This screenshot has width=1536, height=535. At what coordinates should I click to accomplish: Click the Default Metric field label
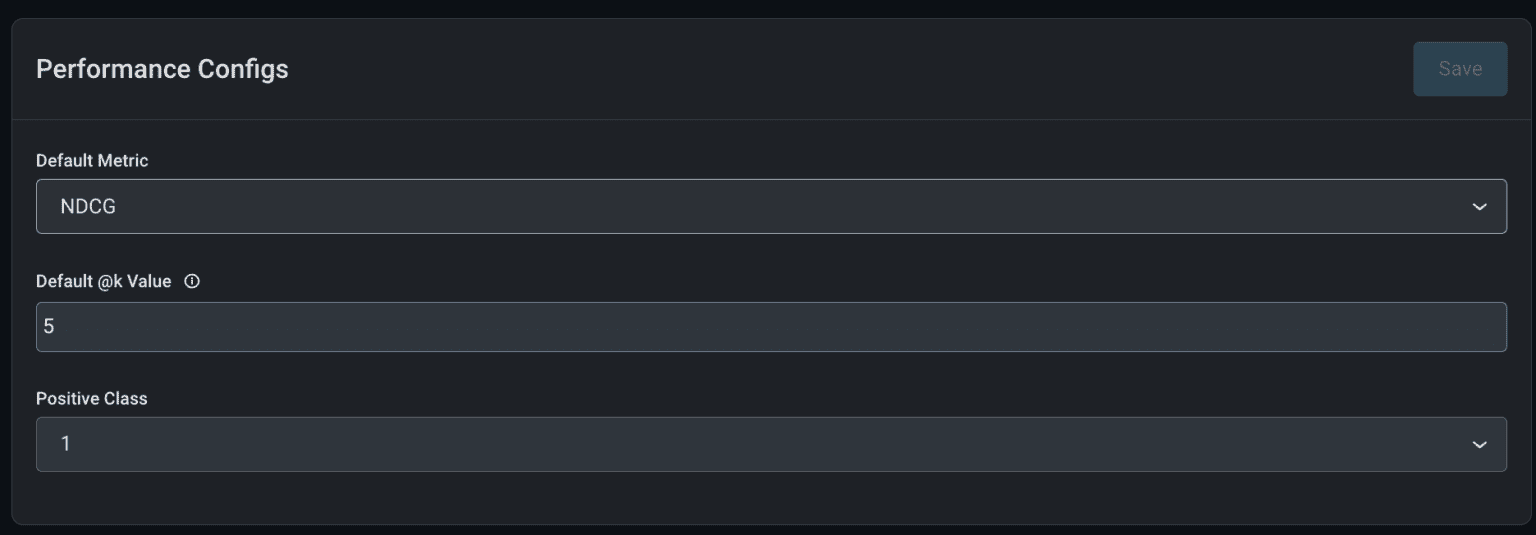pyautogui.click(x=92, y=161)
